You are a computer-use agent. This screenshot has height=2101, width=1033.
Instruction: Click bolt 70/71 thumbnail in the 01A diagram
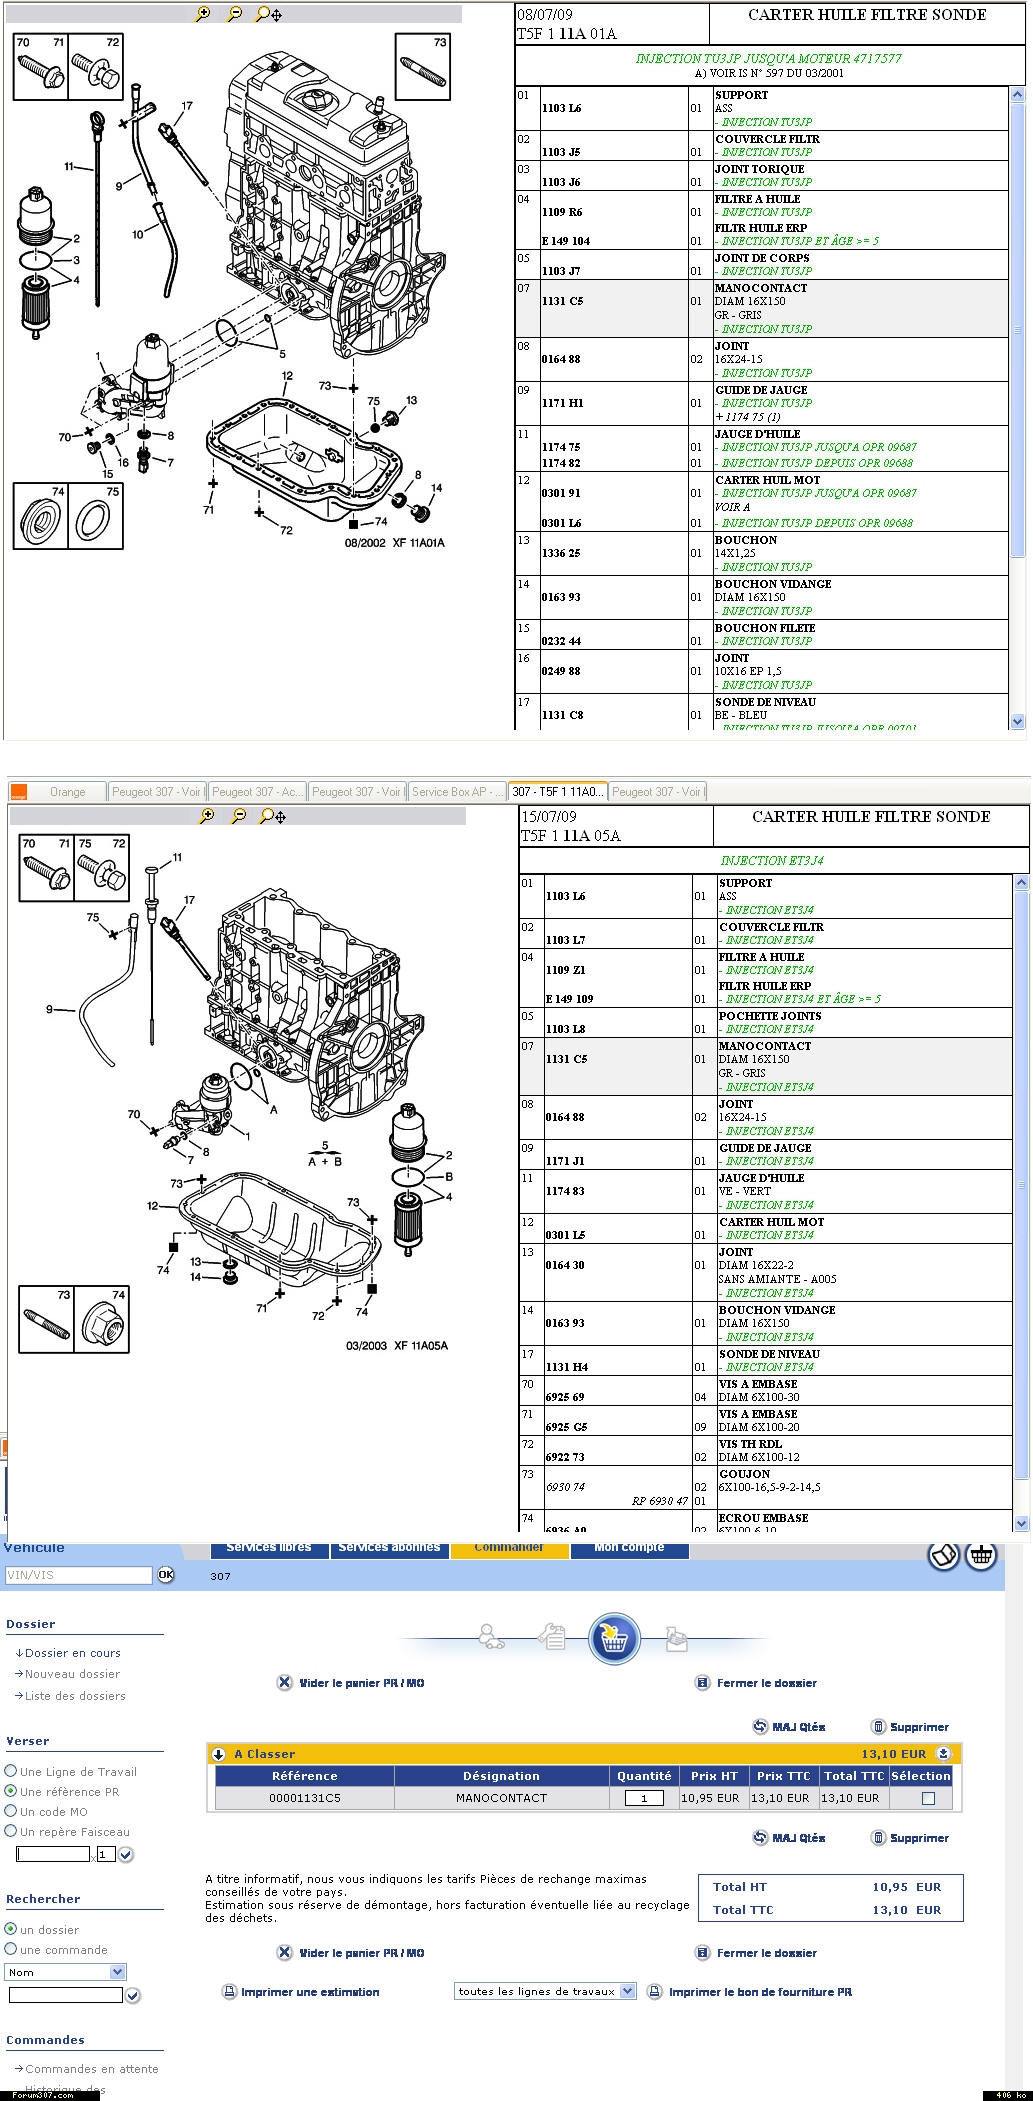pos(41,67)
